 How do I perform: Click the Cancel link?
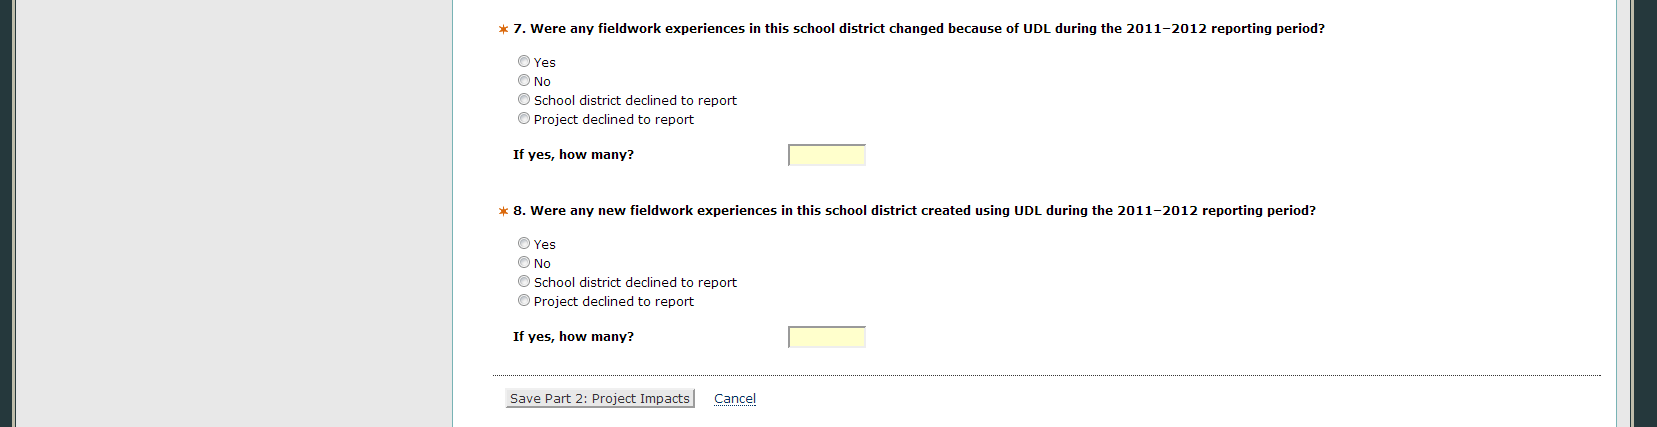pyautogui.click(x=735, y=399)
